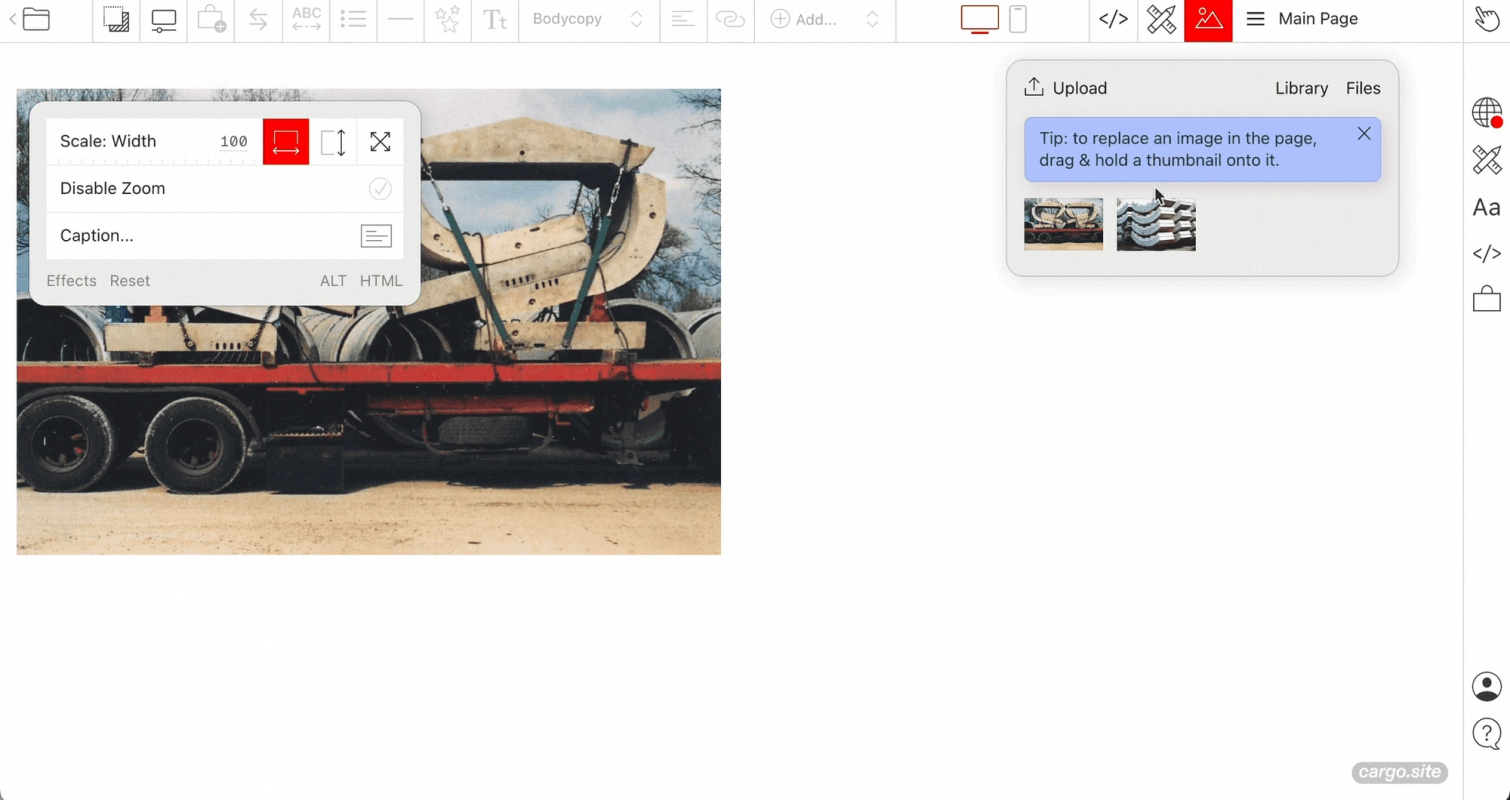Screen dimensions: 1510x800
Task: Click the Caption... option
Action: 97,235
